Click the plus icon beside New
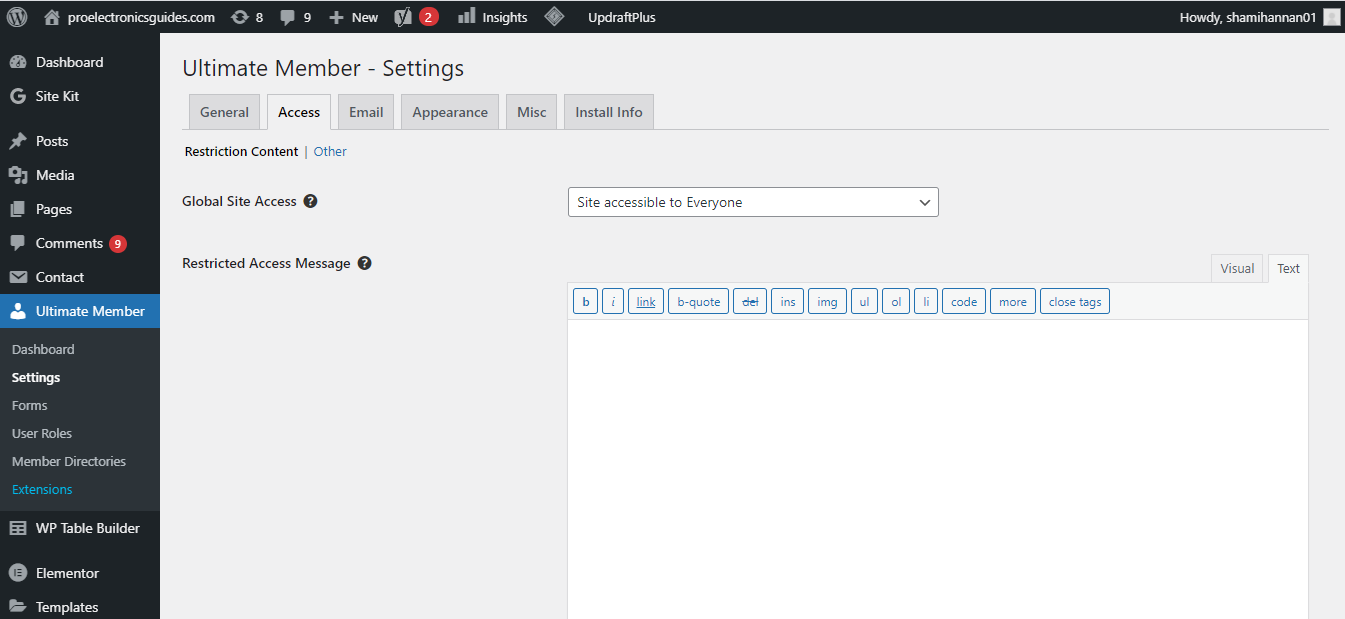Image resolution: width=1345 pixels, height=619 pixels. tap(336, 17)
